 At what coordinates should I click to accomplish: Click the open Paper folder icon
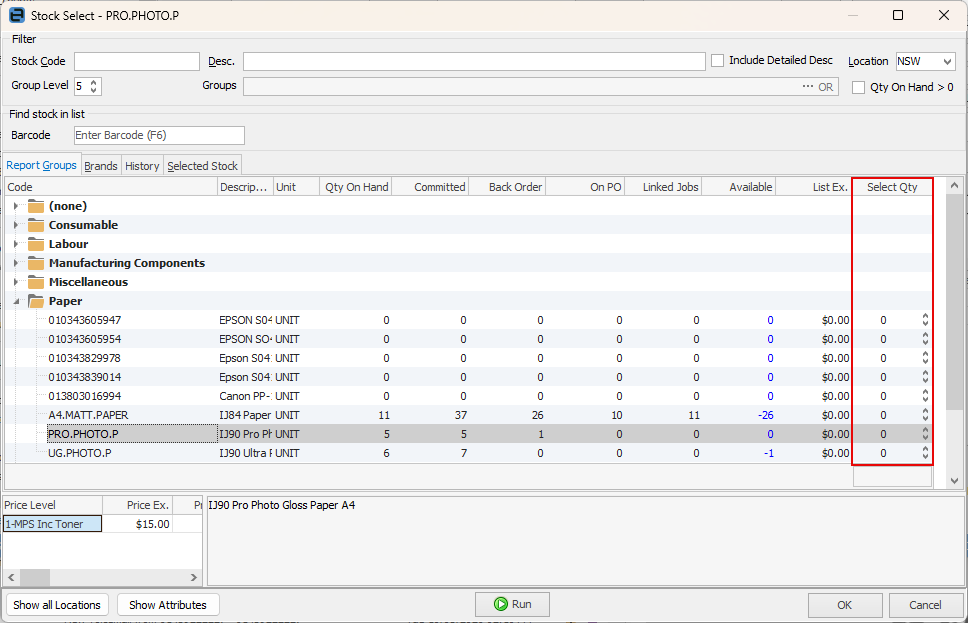(36, 301)
